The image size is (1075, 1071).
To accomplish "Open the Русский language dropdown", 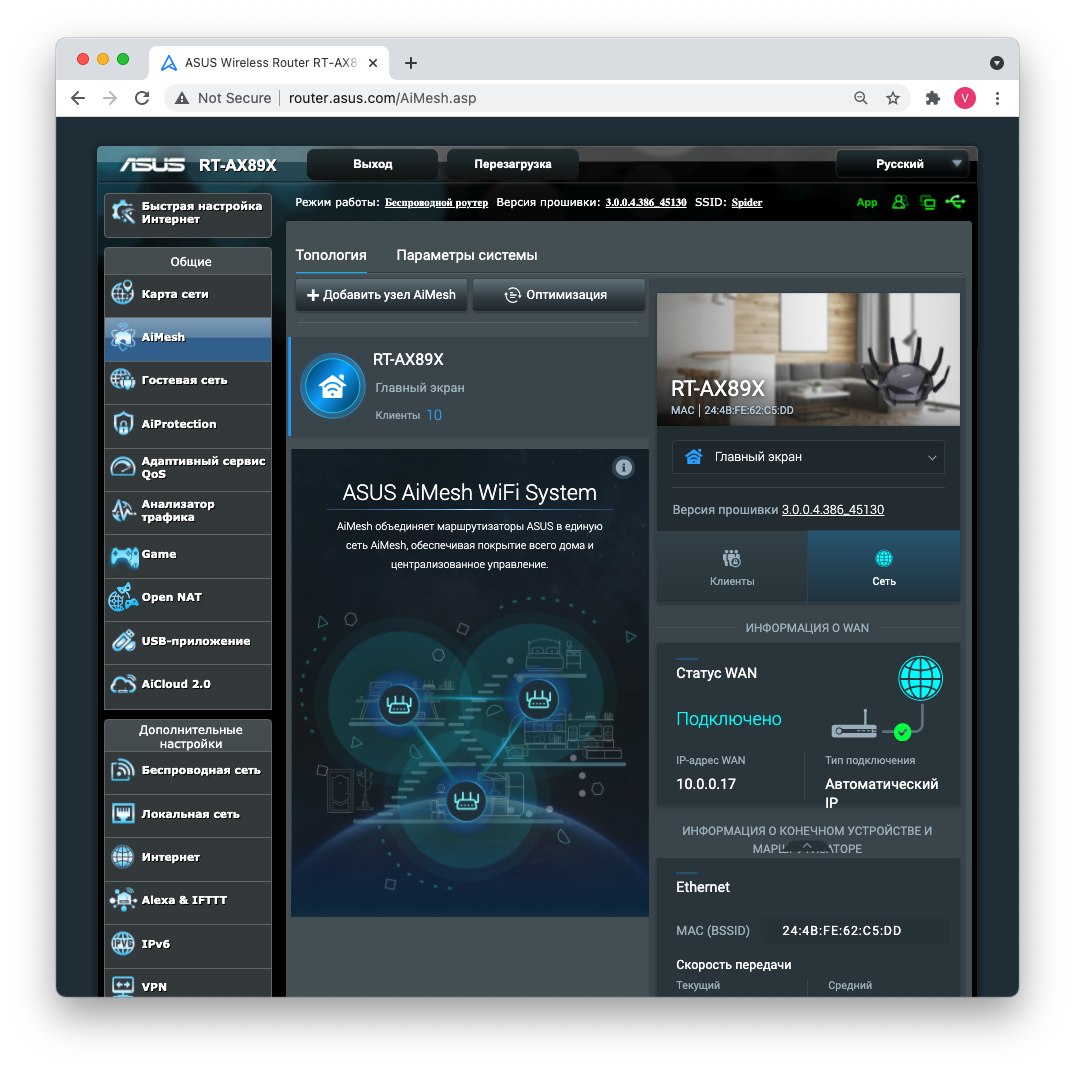I will pos(902,164).
